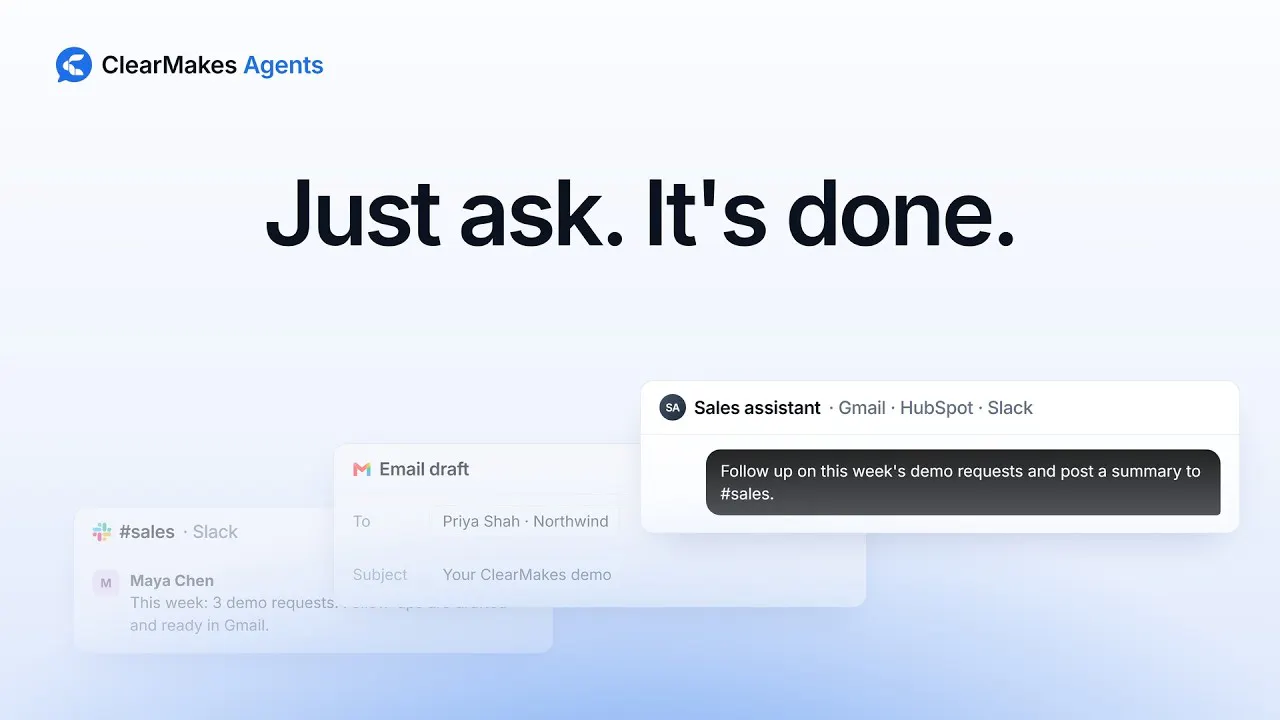
Task: Click the "Follow up on this week's demo requests" message bubble
Action: 963,482
